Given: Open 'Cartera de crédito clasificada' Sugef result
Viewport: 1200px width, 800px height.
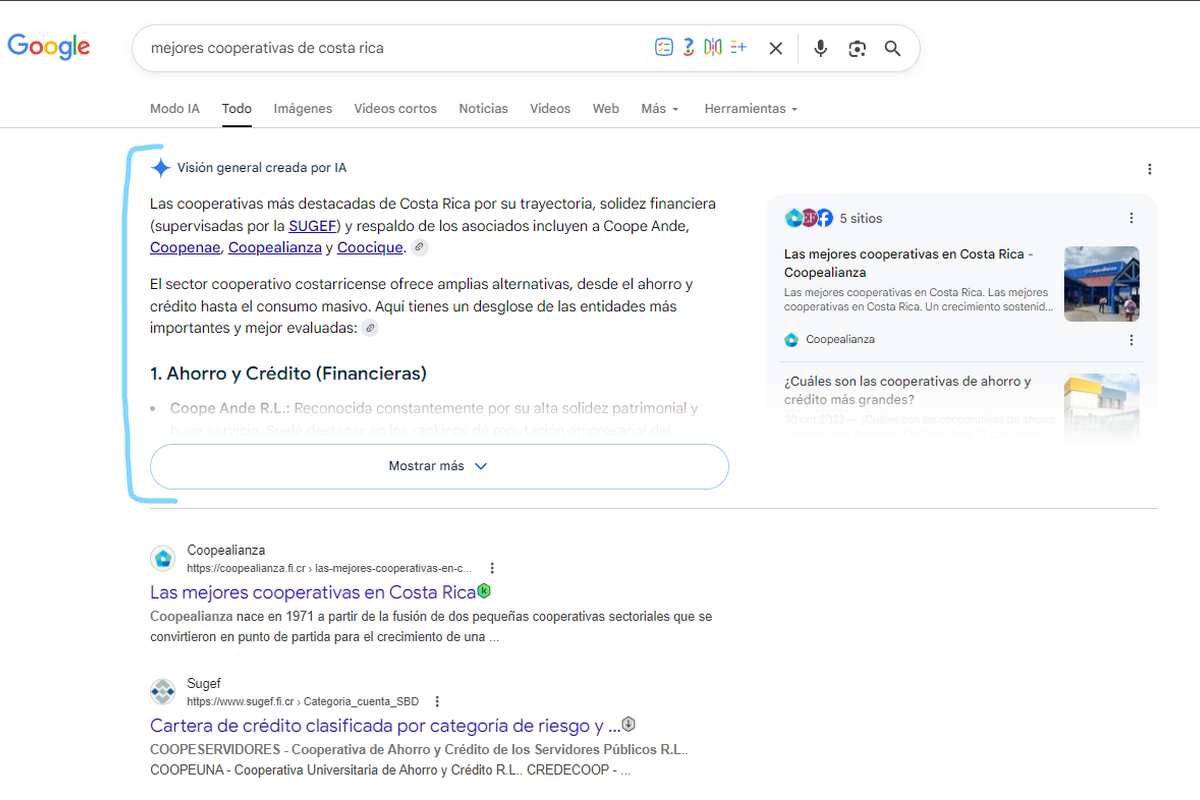Looking at the screenshot, I should (385, 725).
